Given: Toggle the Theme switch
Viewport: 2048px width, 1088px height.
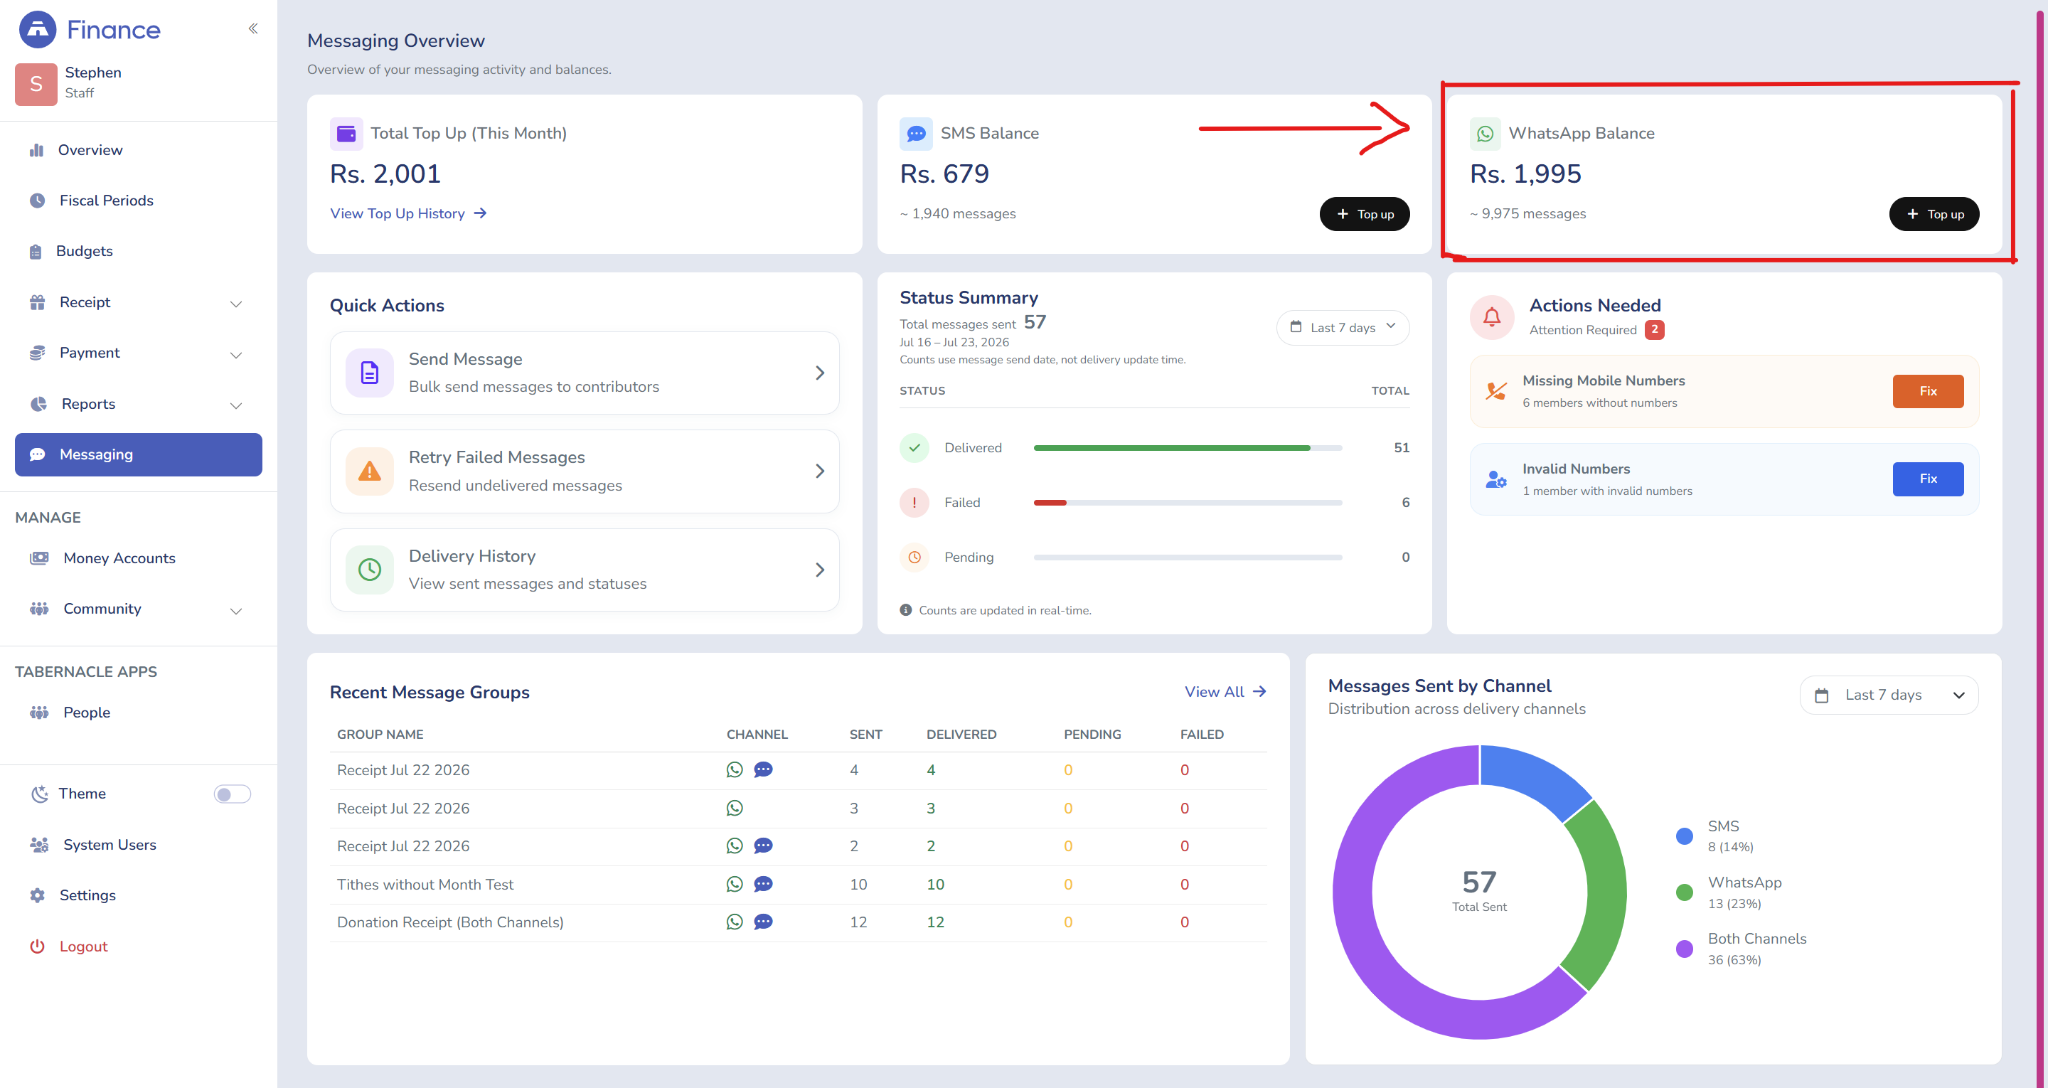Looking at the screenshot, I should point(232,794).
